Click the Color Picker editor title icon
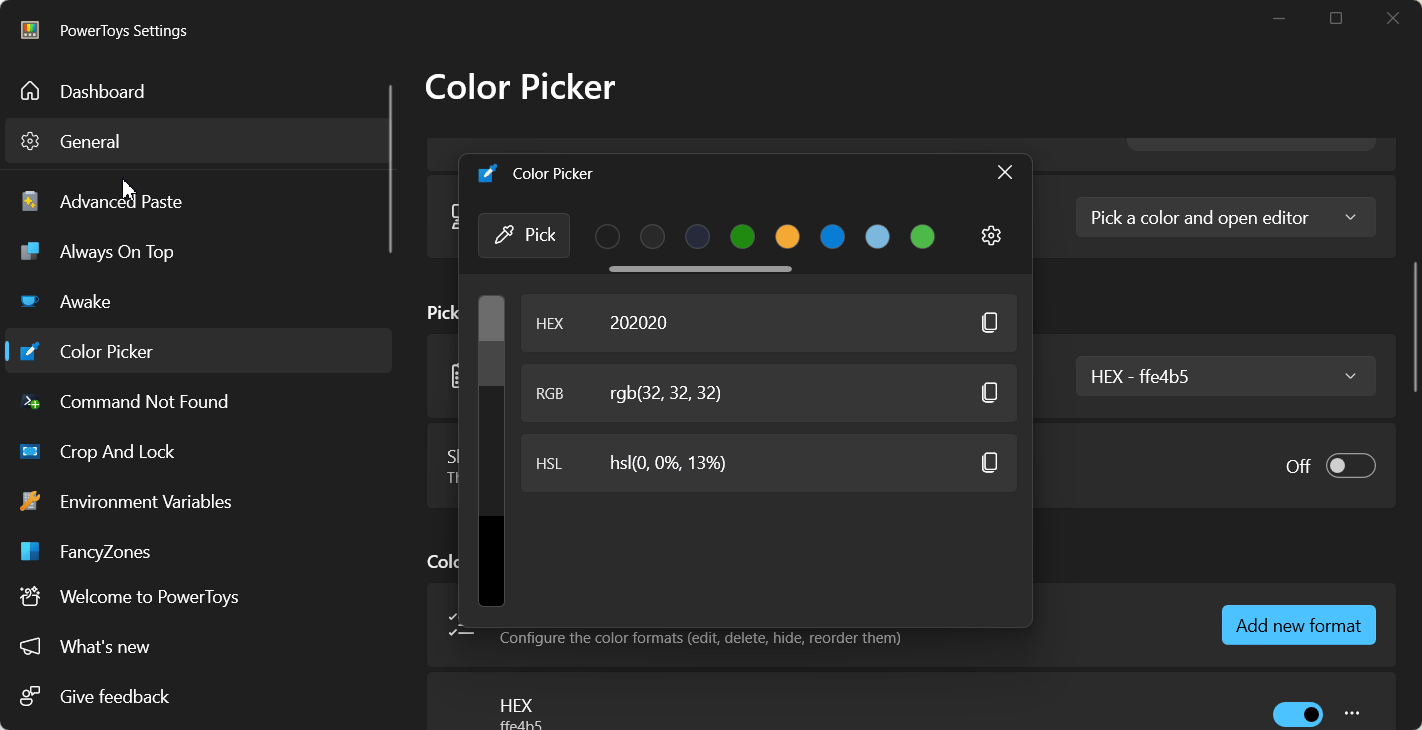 [x=487, y=173]
